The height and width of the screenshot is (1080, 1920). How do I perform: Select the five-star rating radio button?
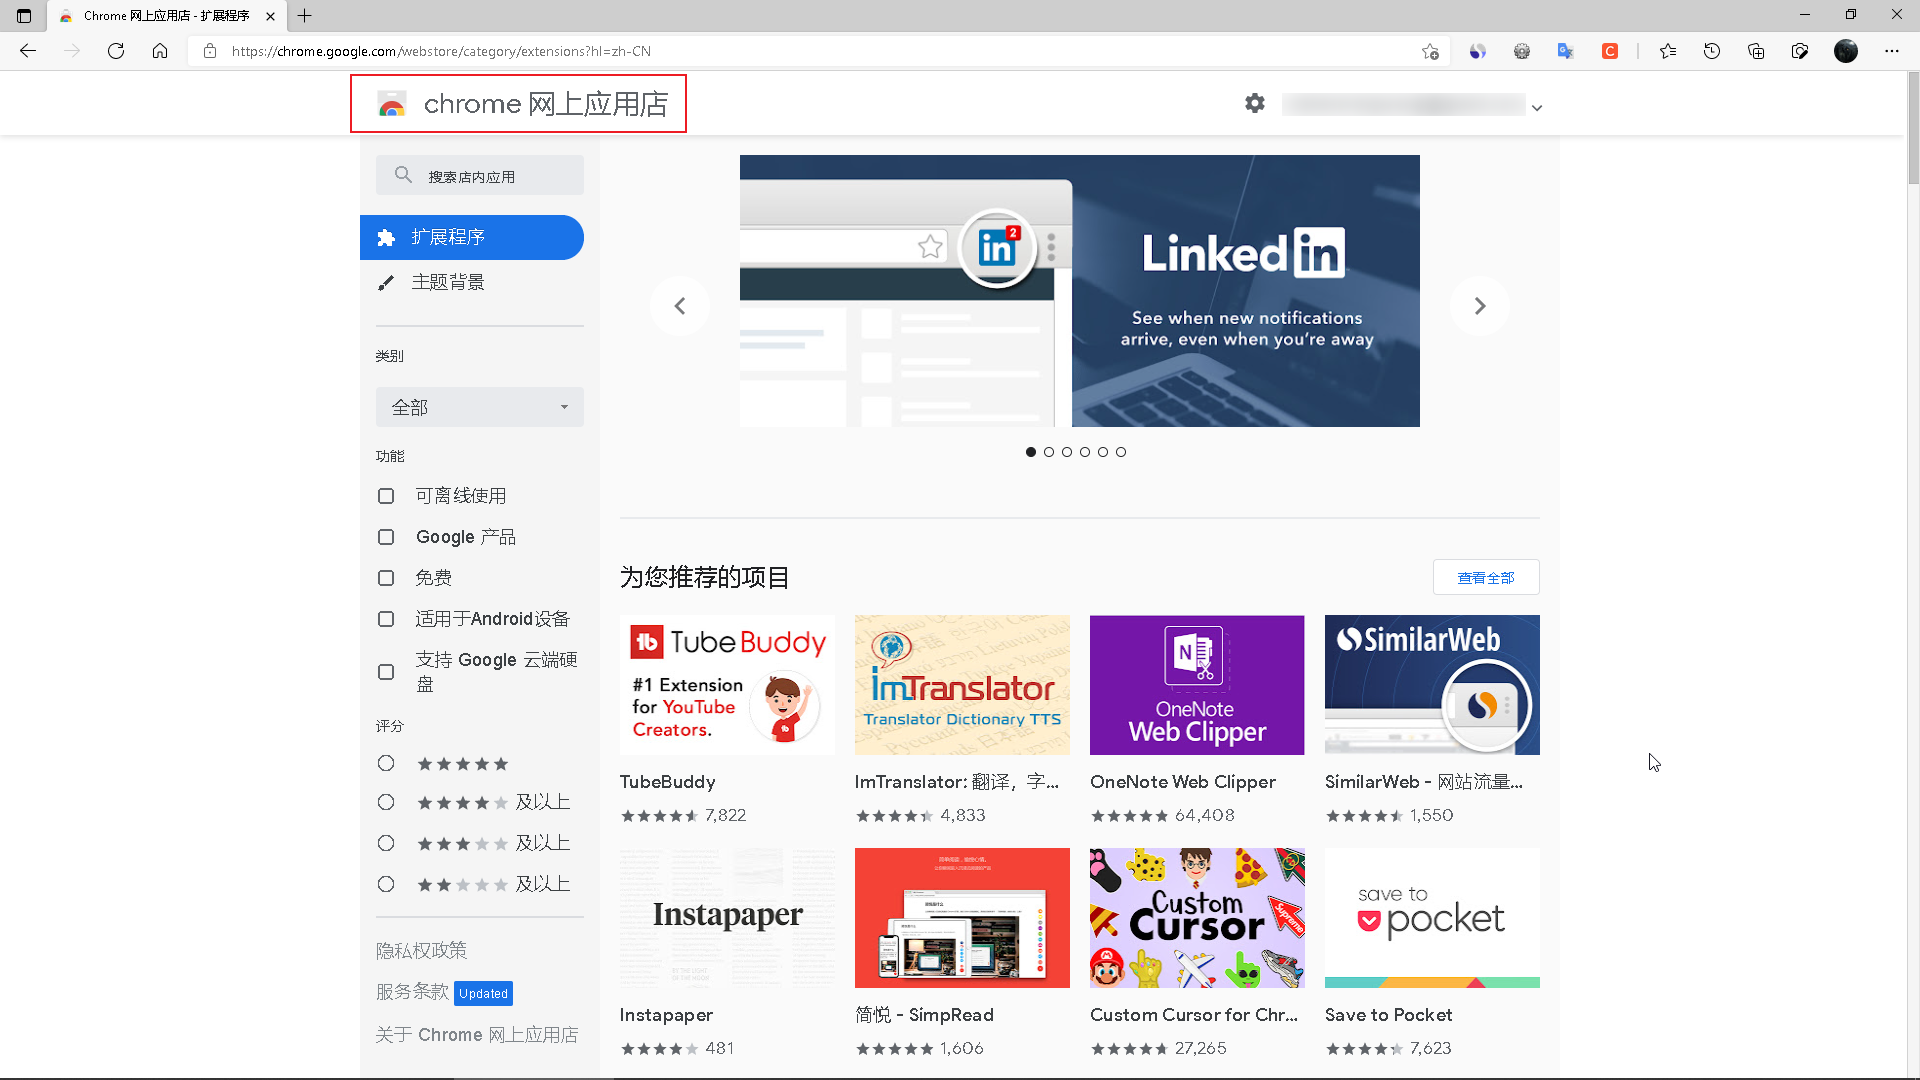click(x=386, y=763)
